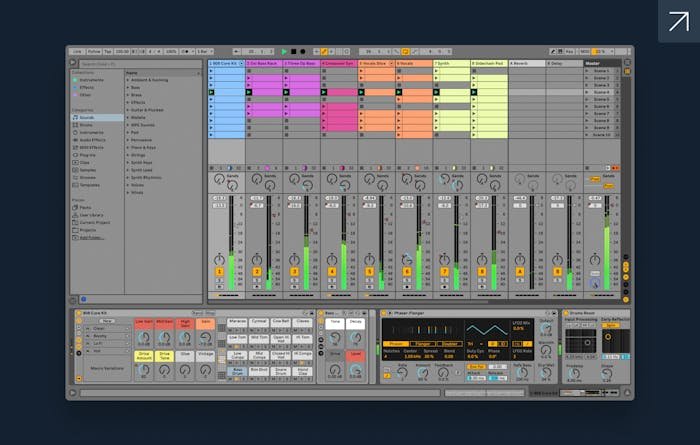Open the 1 Bar quantization dropdown

203,51
